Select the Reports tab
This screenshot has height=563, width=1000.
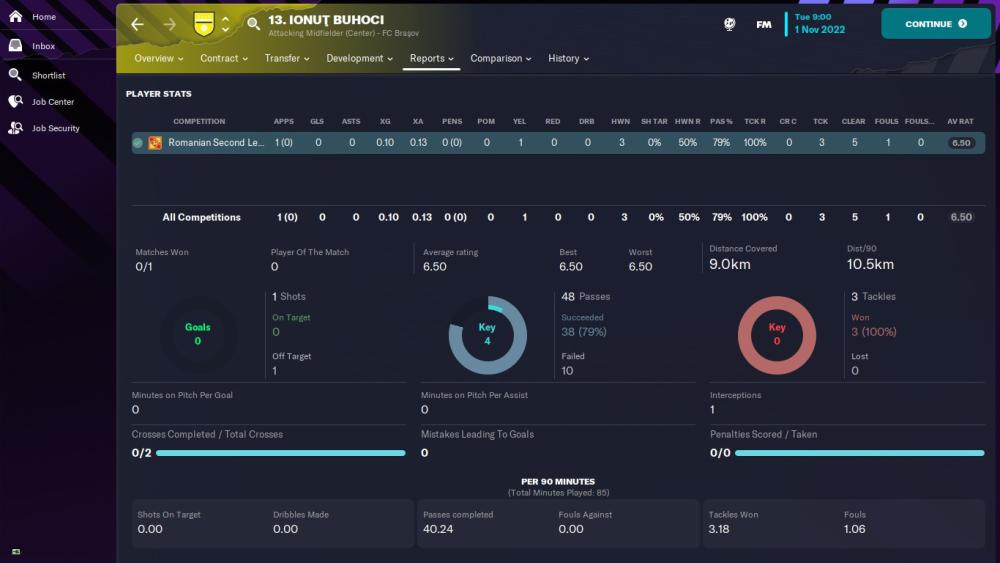coord(432,59)
